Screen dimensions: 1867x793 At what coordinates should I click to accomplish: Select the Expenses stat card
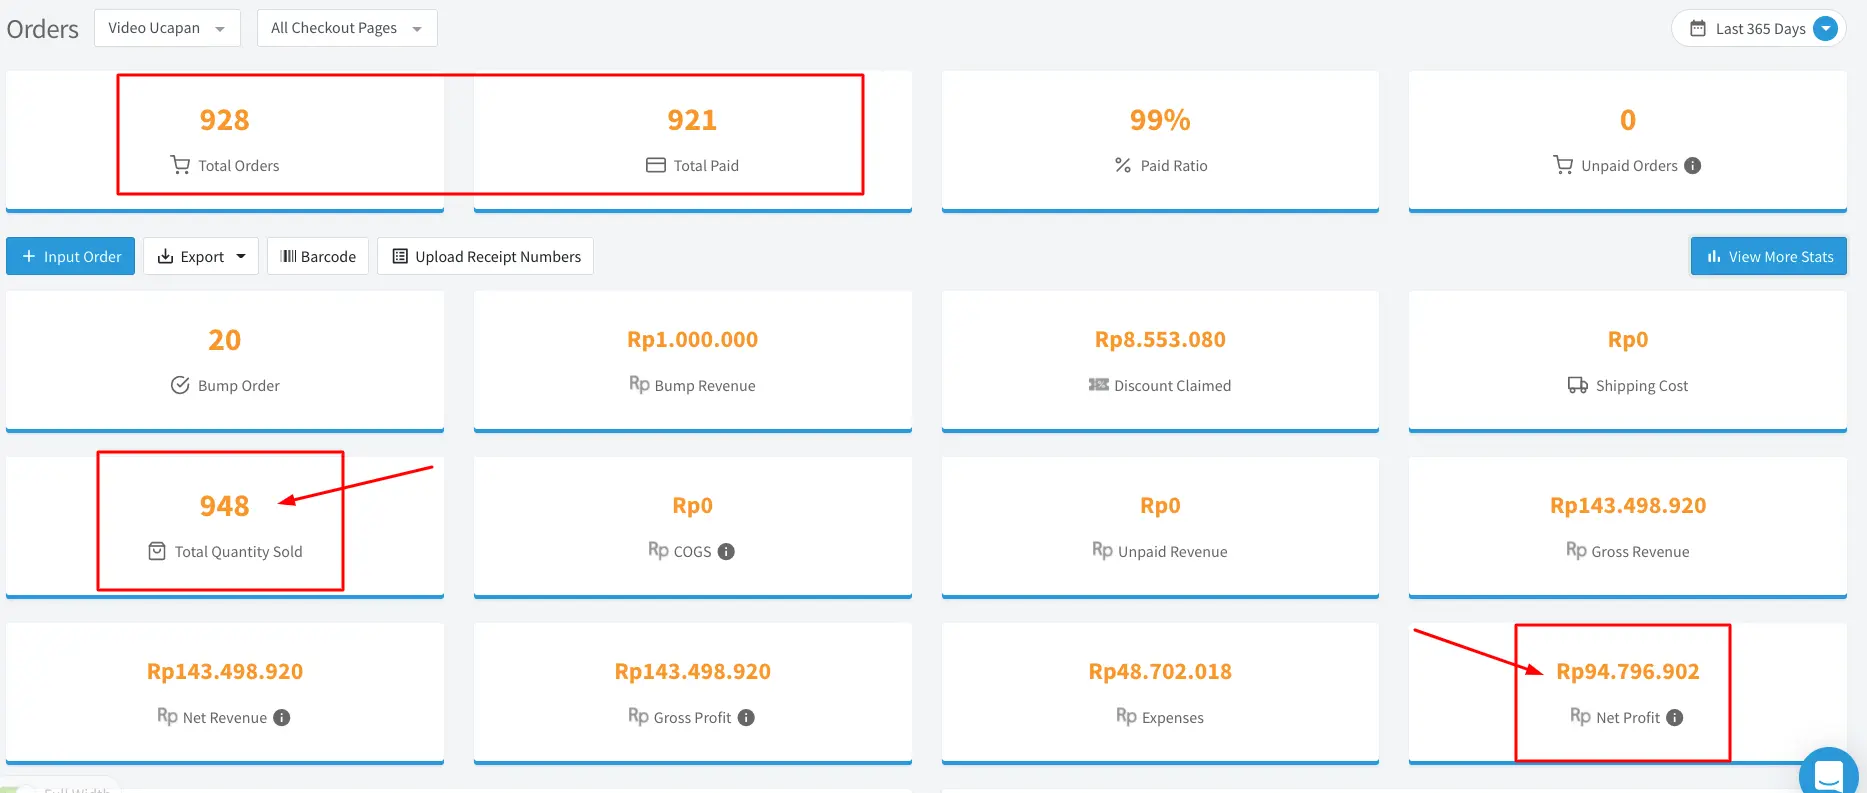pyautogui.click(x=1160, y=692)
